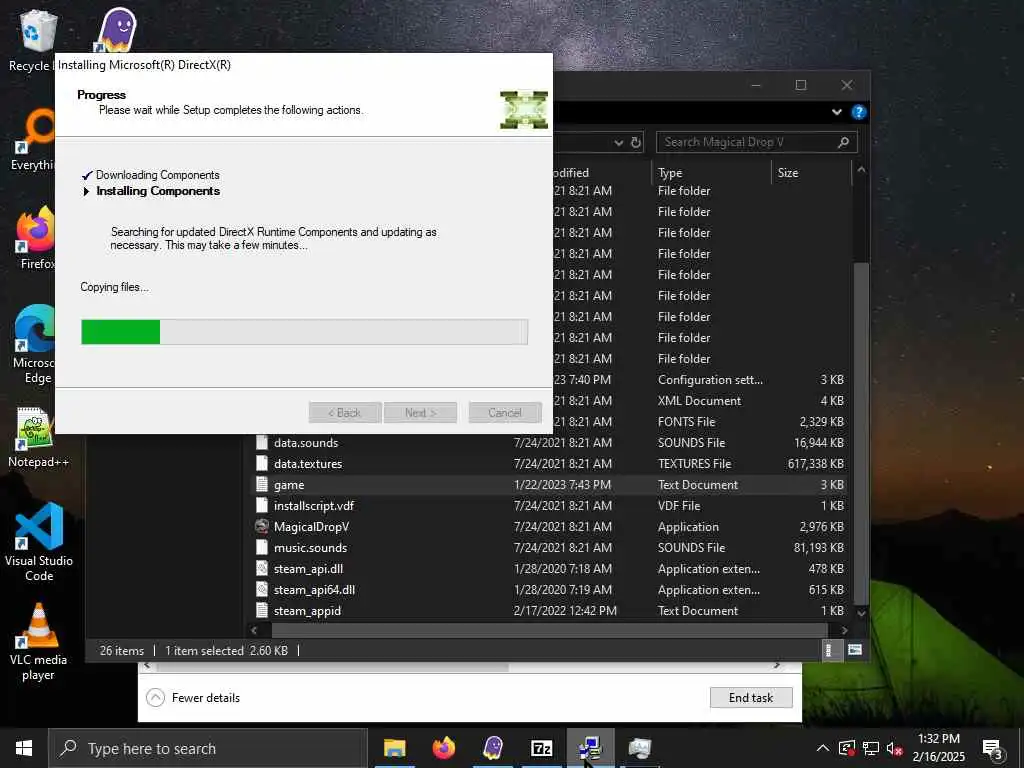Click the Search Magical Drop V field
The width and height of the screenshot is (1024, 768).
pyautogui.click(x=756, y=142)
